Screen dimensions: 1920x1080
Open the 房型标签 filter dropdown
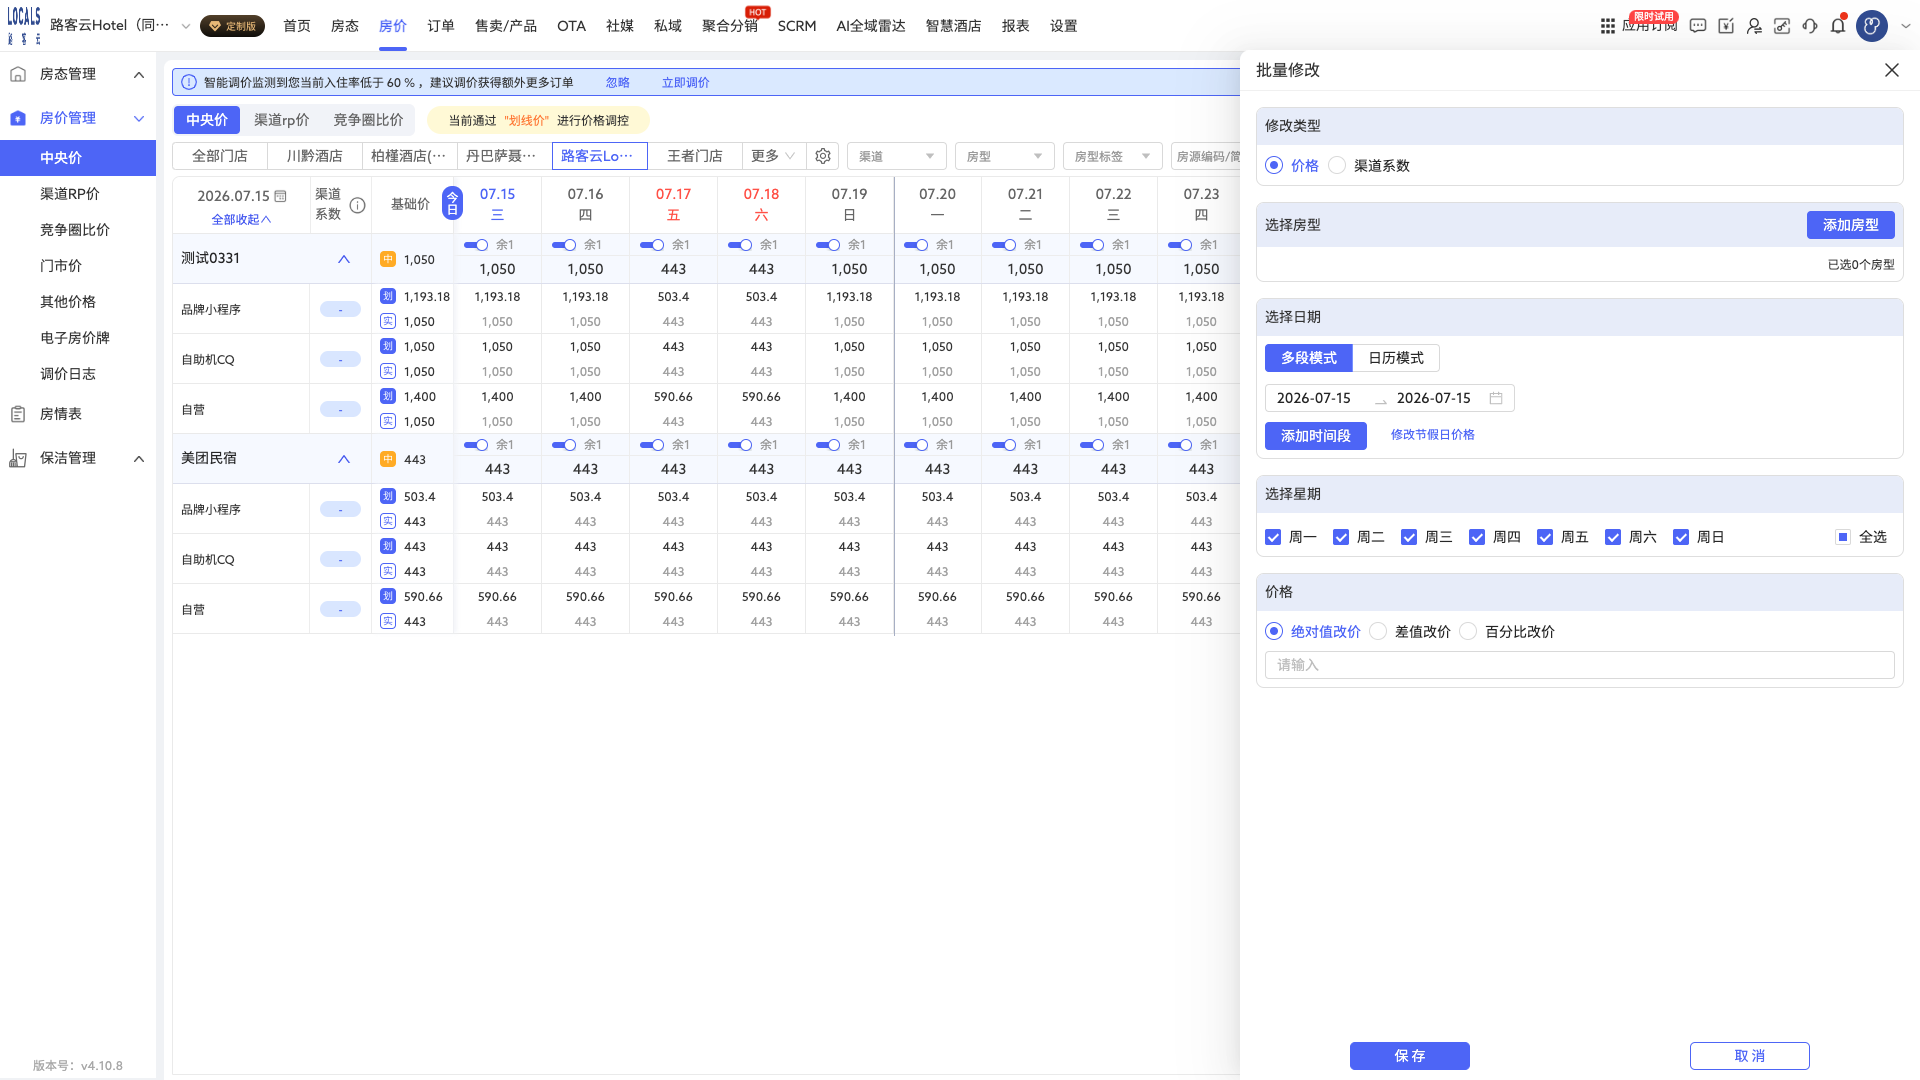pos(1112,156)
